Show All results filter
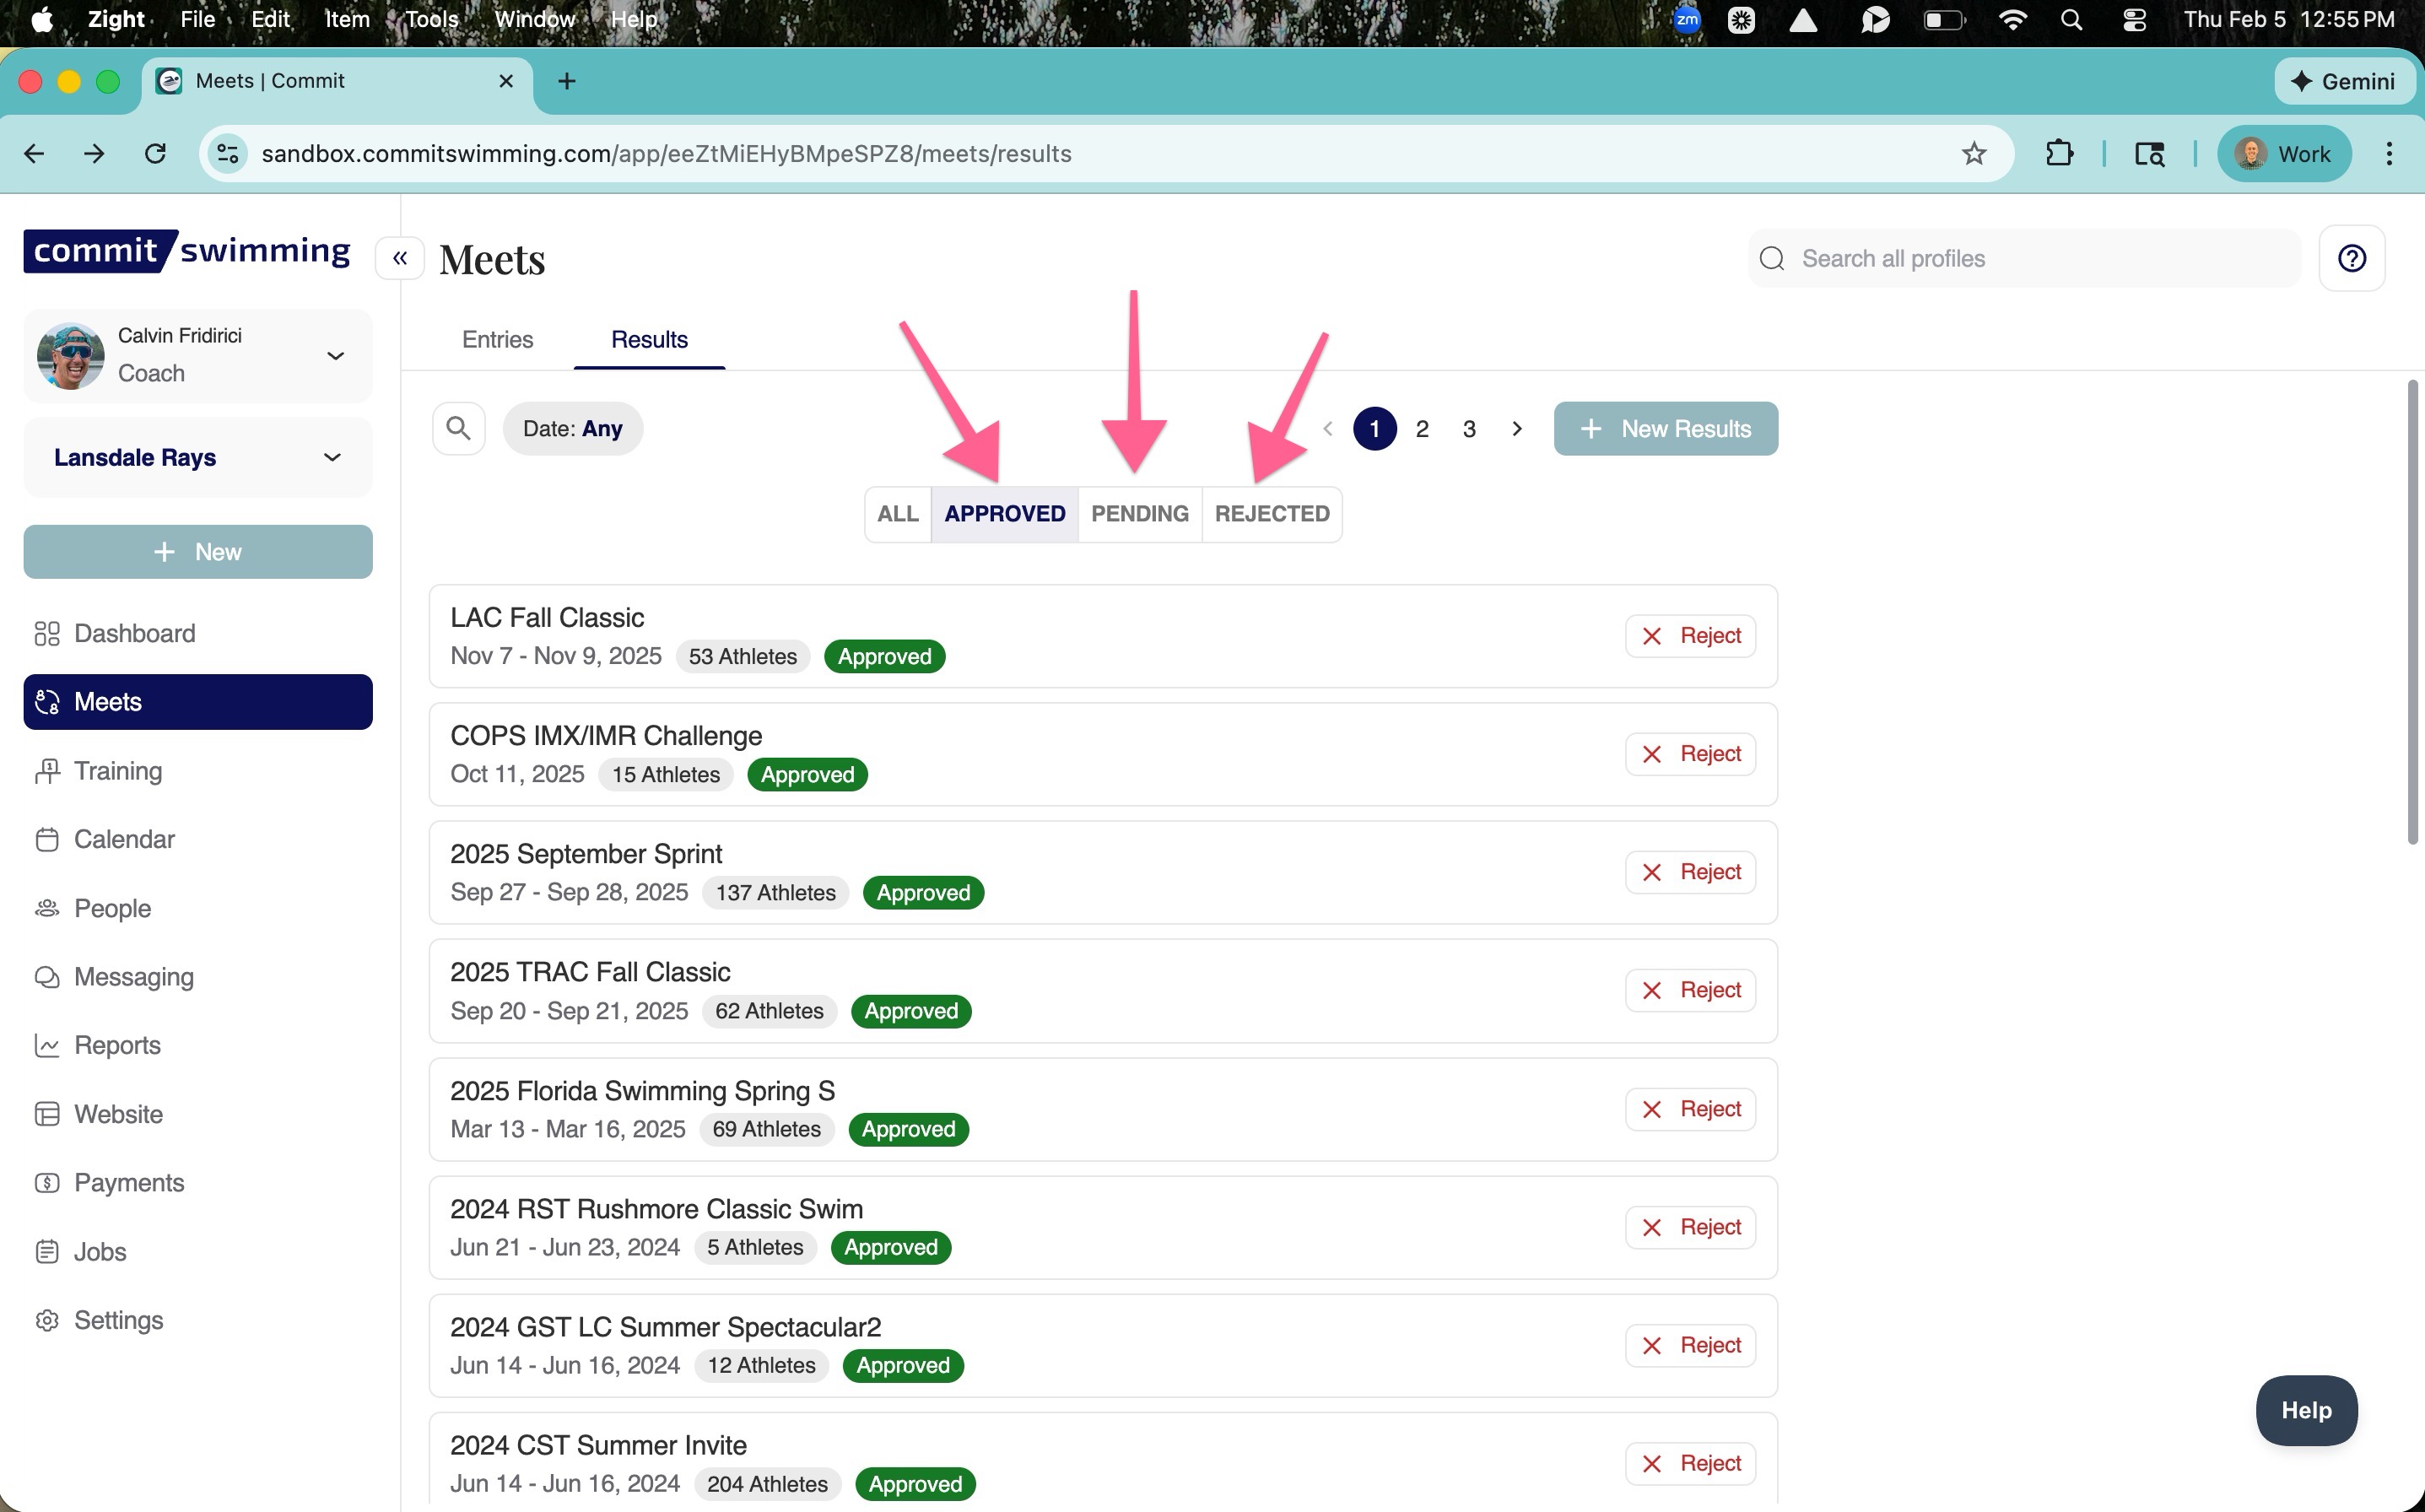 point(897,514)
